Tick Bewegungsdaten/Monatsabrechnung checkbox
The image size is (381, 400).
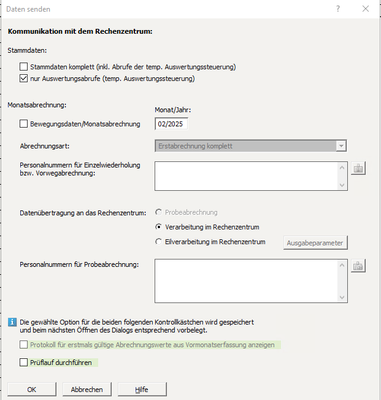point(23,124)
